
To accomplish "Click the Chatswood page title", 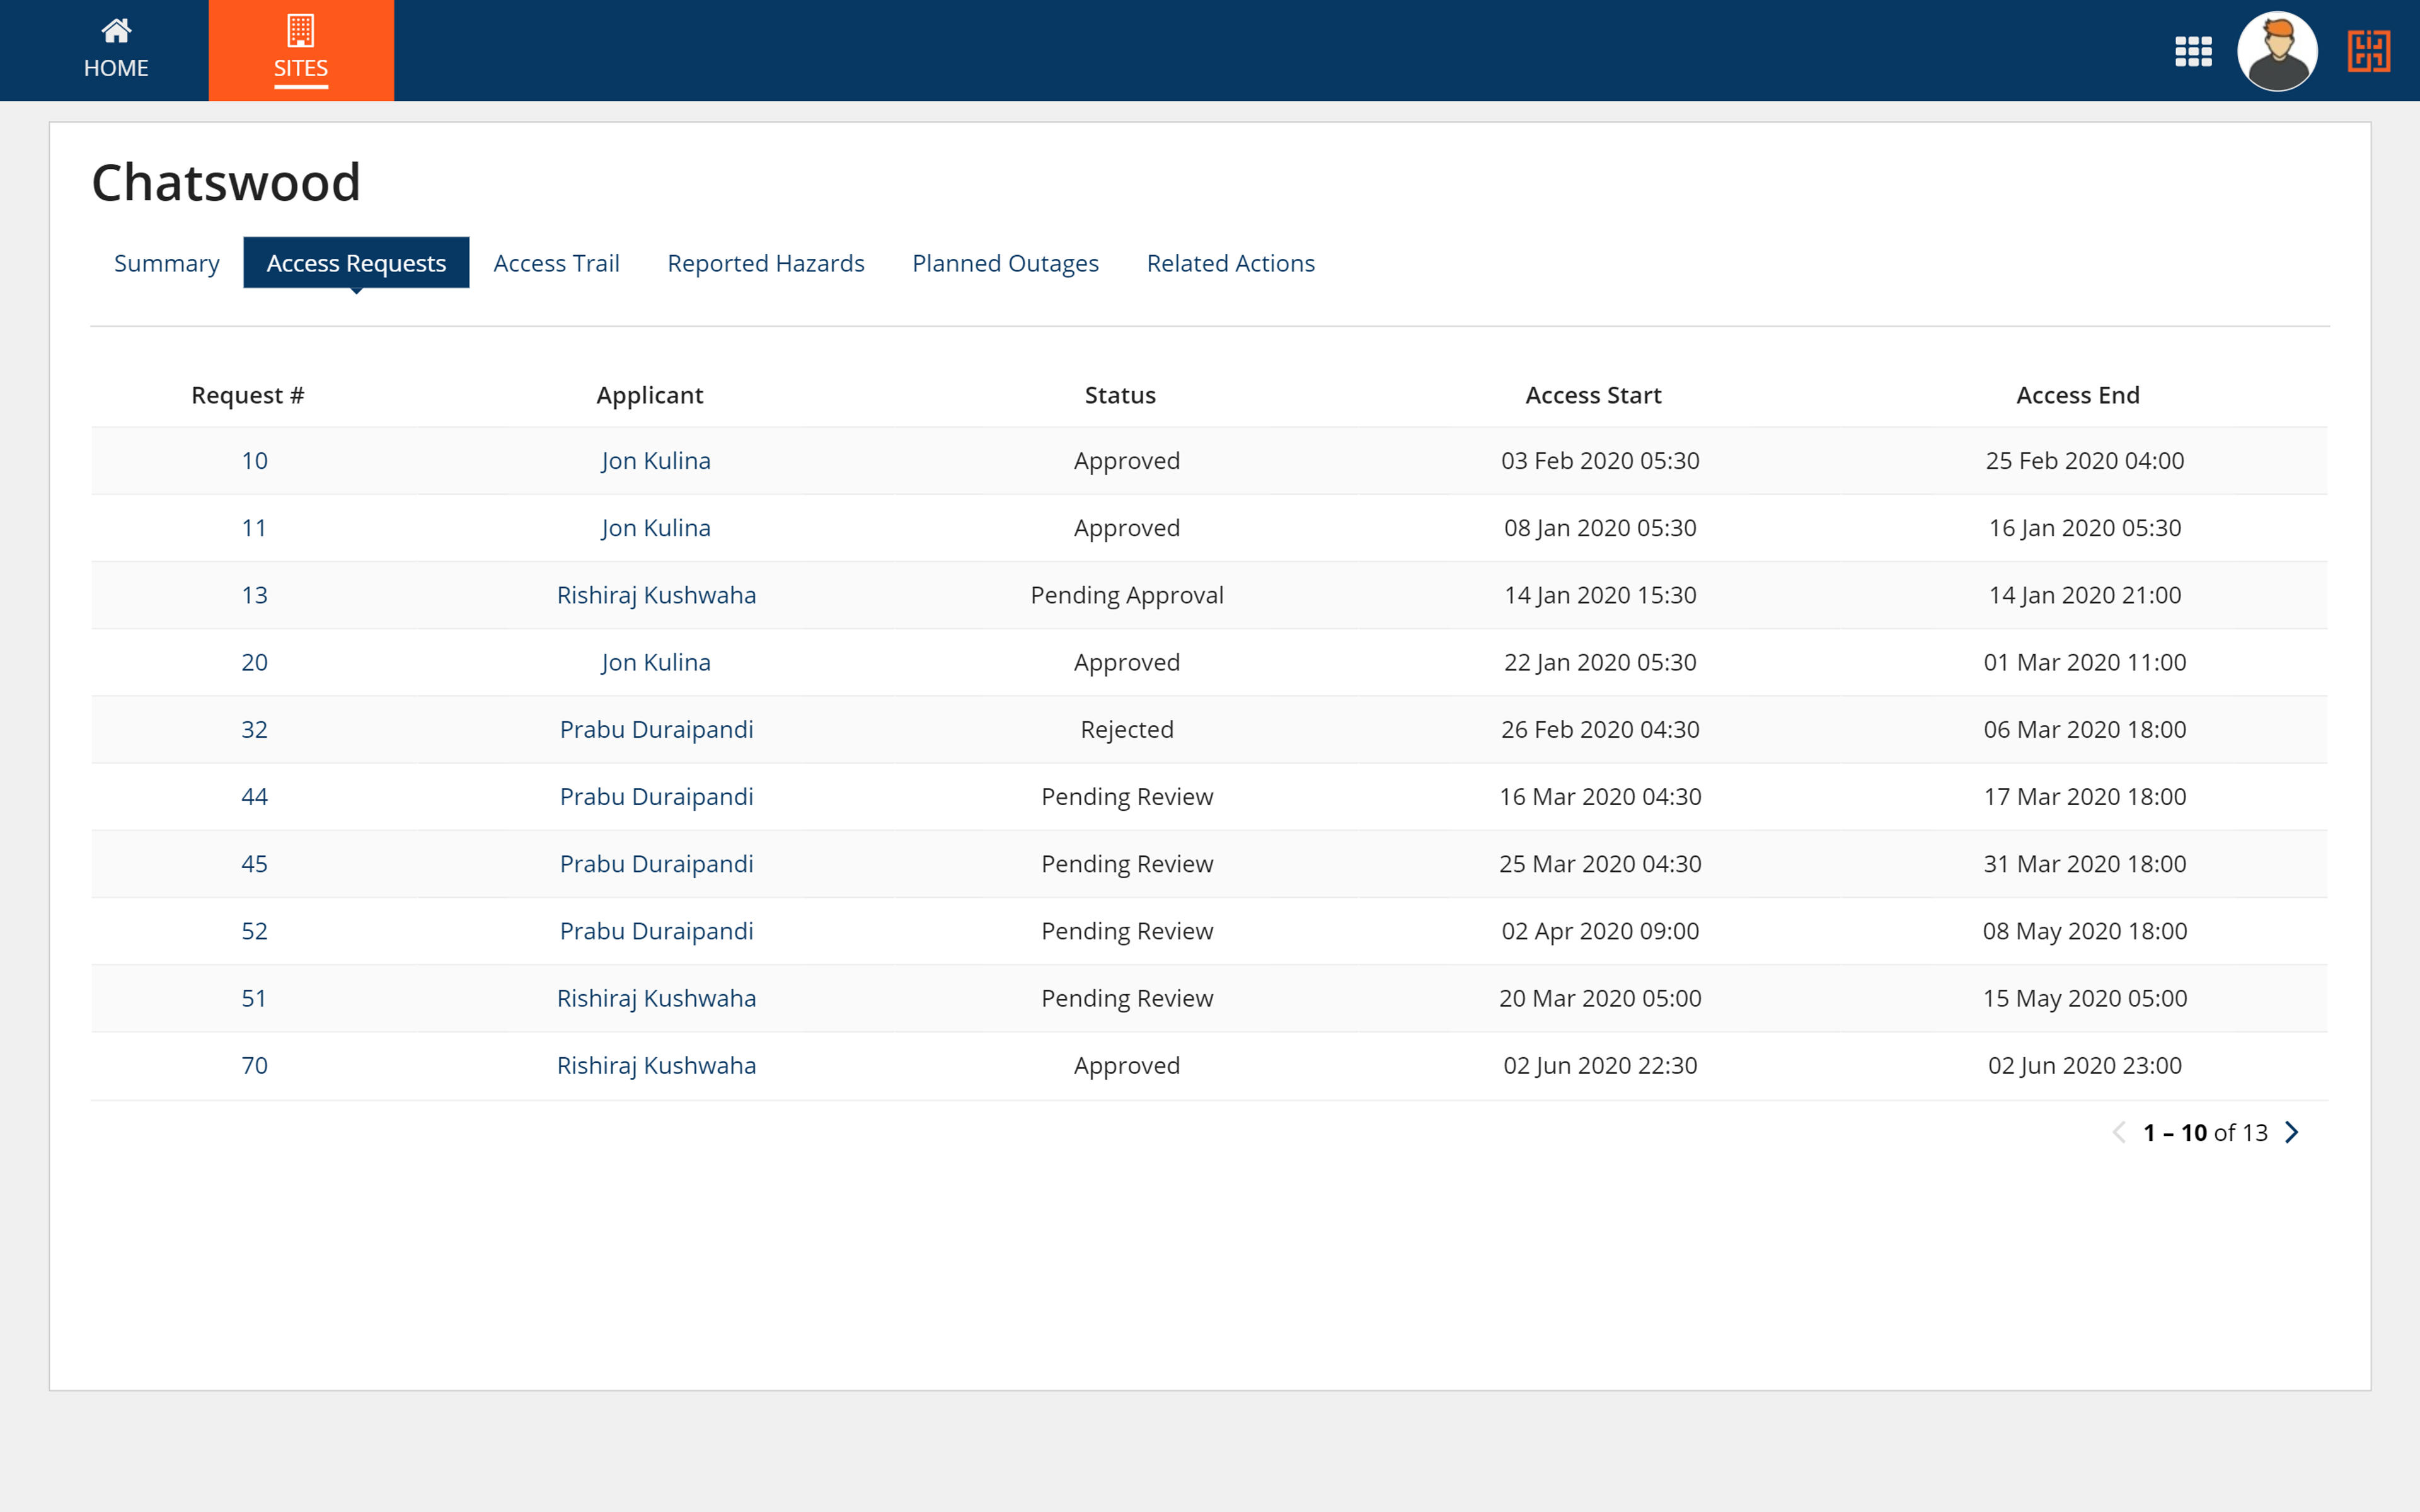I will [226, 182].
